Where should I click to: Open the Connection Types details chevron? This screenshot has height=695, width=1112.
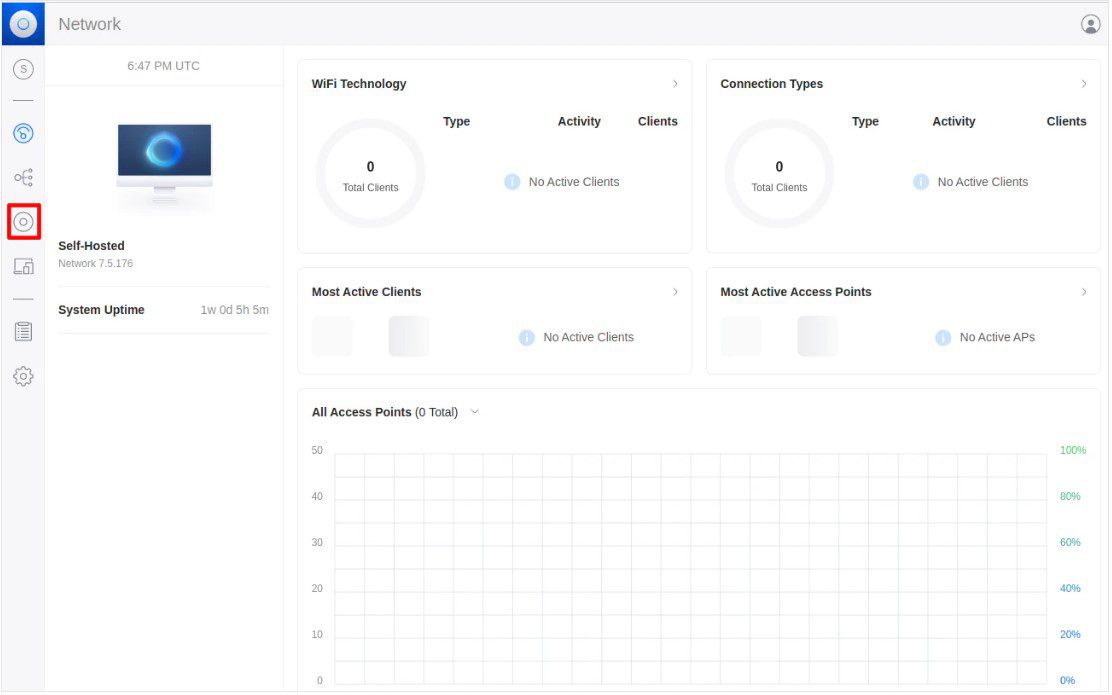coord(1085,84)
